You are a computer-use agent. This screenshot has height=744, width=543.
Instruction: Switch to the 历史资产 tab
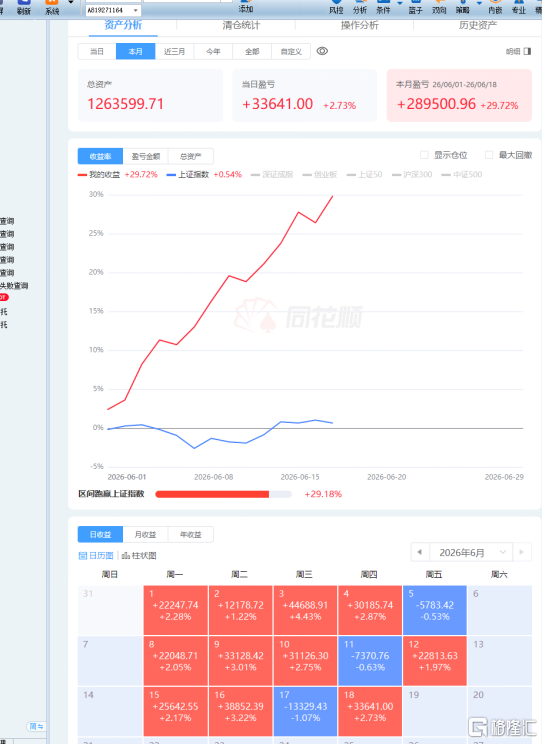coord(477,26)
